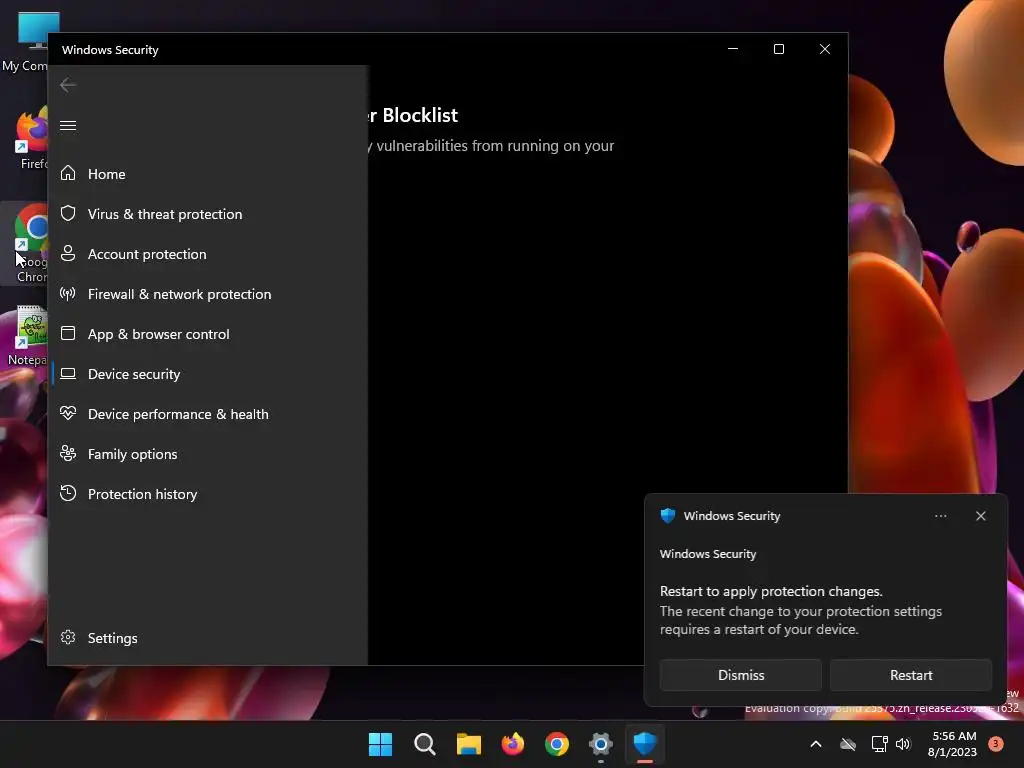
Task: Open notification options ellipsis menu
Action: pos(940,516)
